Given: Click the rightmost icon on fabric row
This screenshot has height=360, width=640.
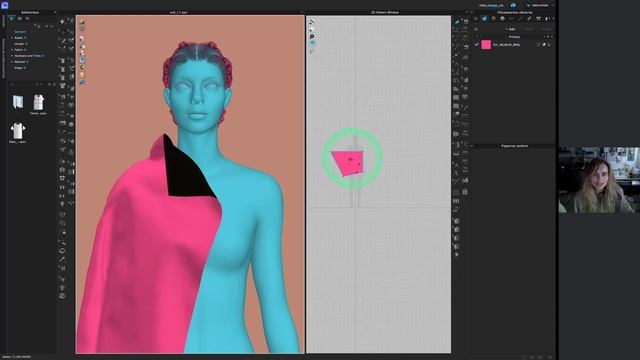Looking at the screenshot, I should [x=549, y=44].
